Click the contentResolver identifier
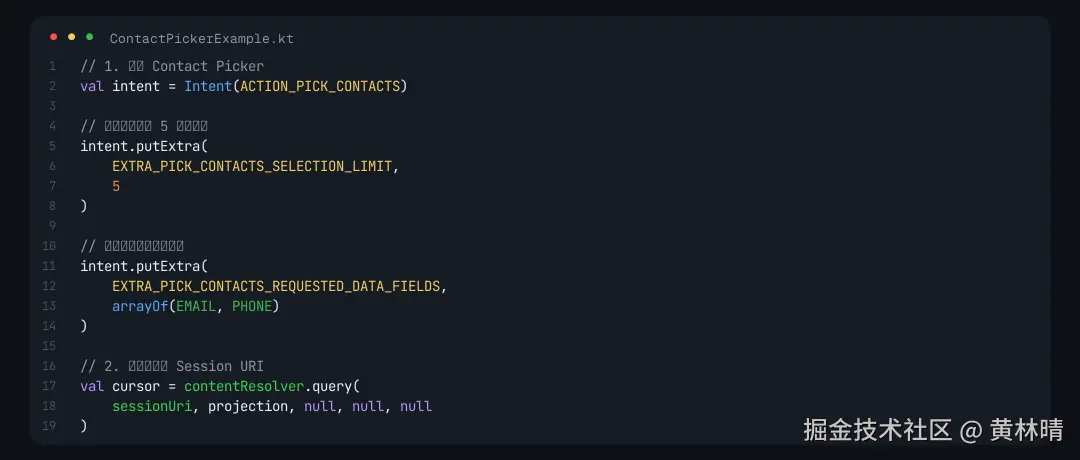Image resolution: width=1080 pixels, height=460 pixels. click(x=244, y=386)
